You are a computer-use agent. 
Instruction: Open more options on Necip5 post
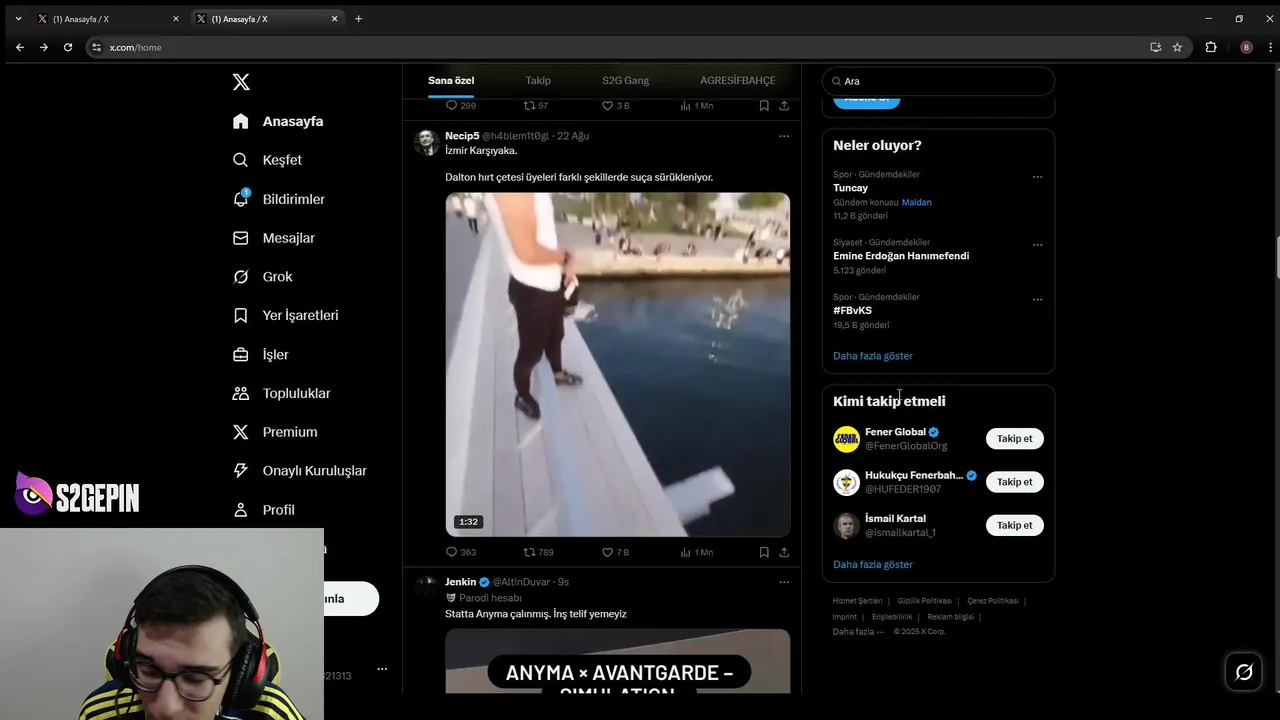click(784, 136)
